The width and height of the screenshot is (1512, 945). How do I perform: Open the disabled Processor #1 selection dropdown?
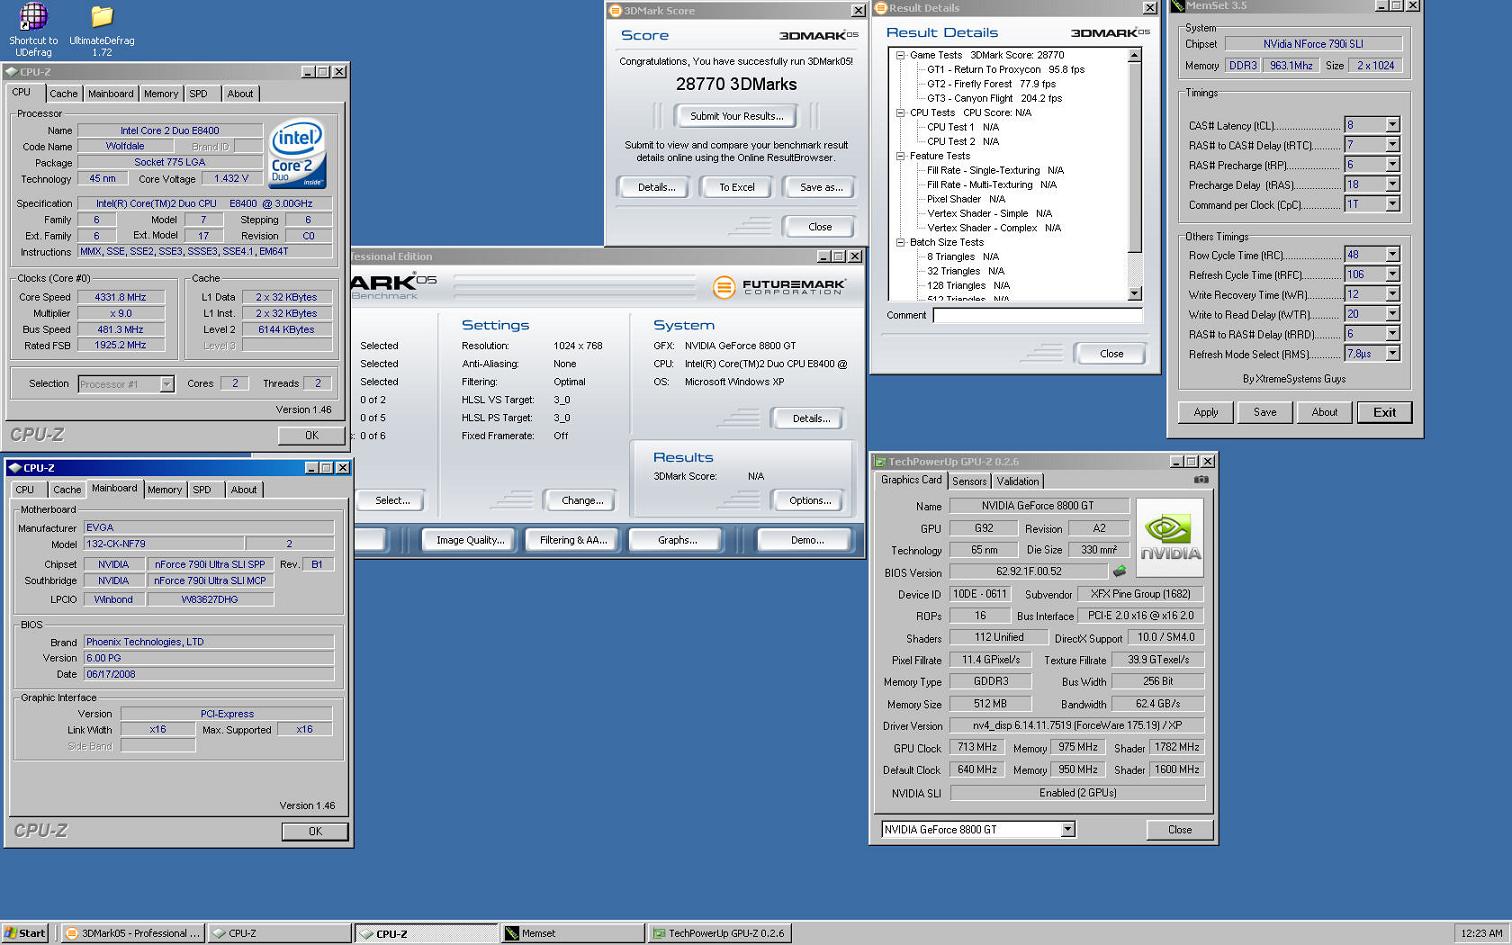pyautogui.click(x=166, y=384)
